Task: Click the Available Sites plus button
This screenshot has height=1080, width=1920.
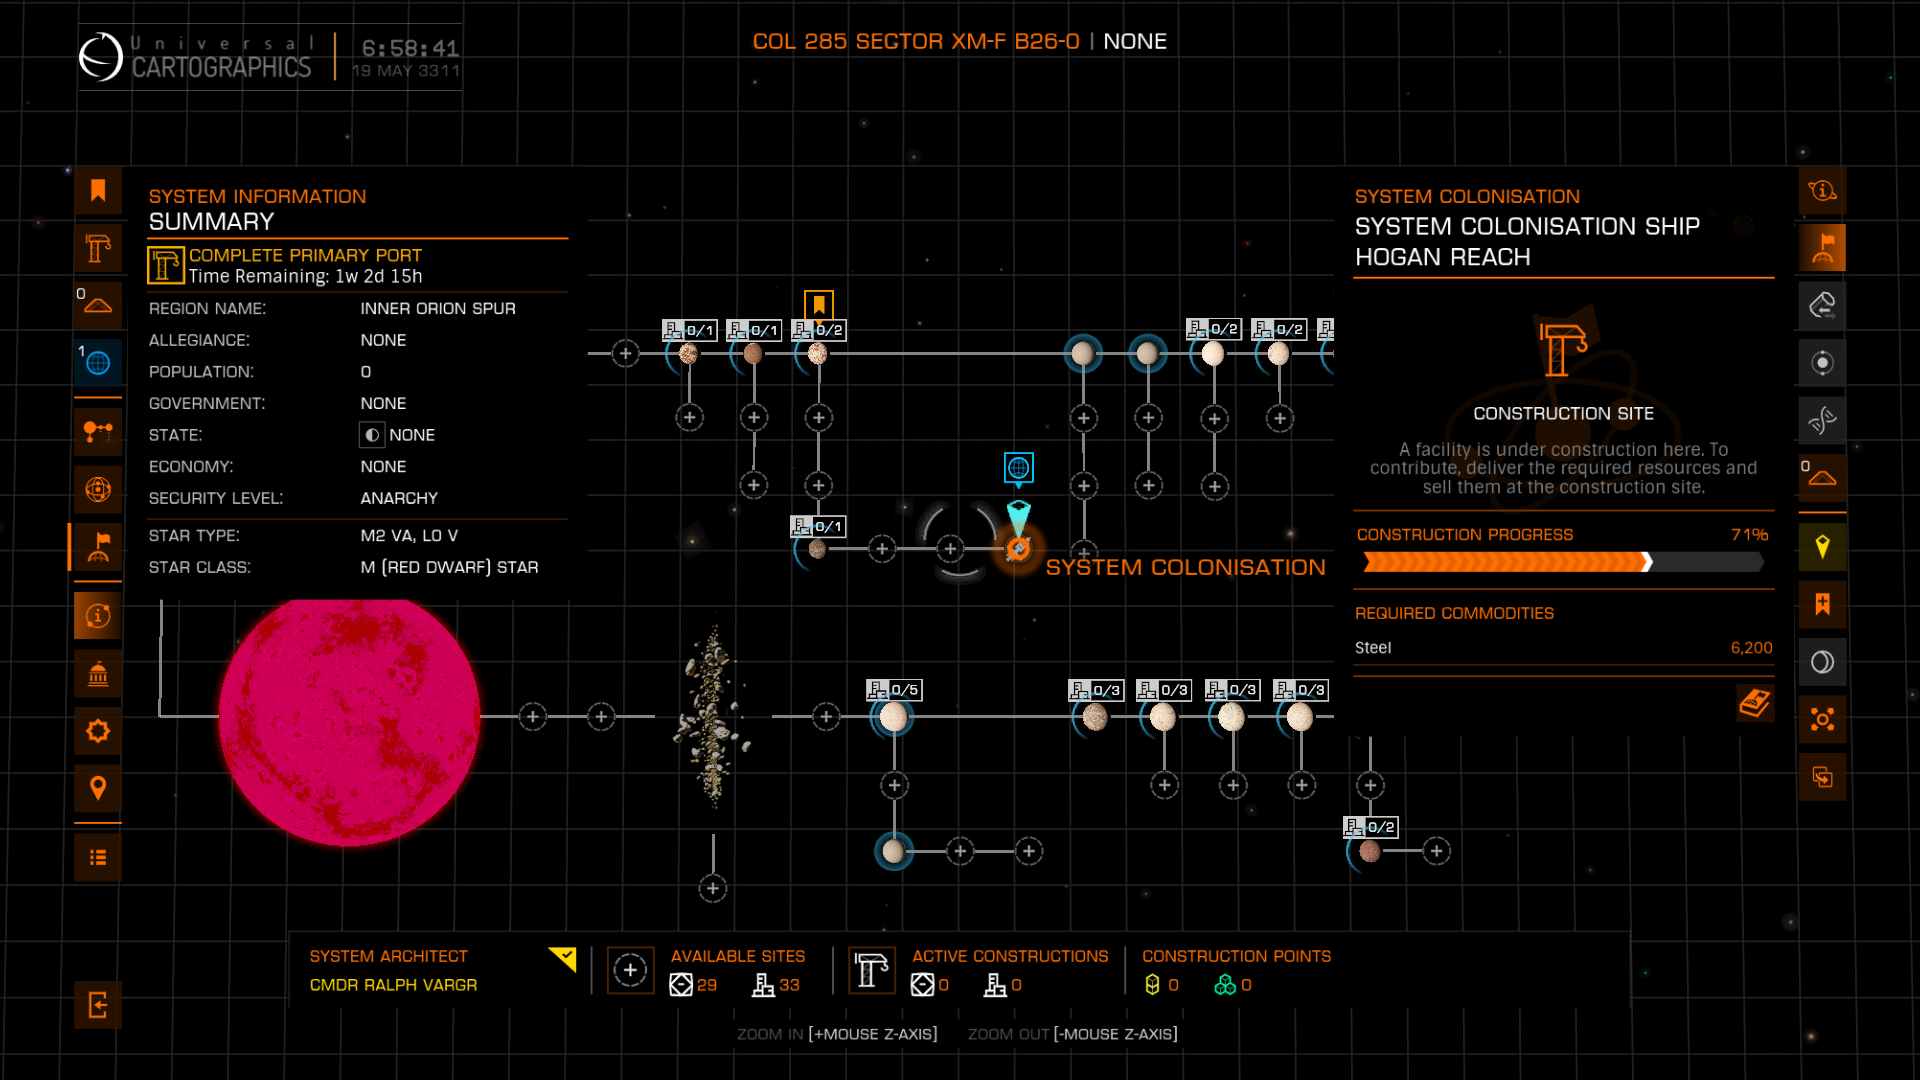Action: (x=630, y=970)
